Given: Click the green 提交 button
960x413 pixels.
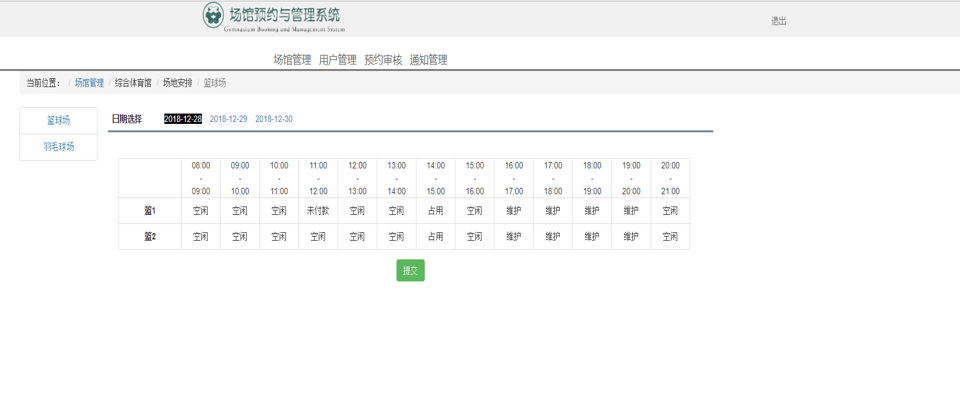Looking at the screenshot, I should click(410, 270).
